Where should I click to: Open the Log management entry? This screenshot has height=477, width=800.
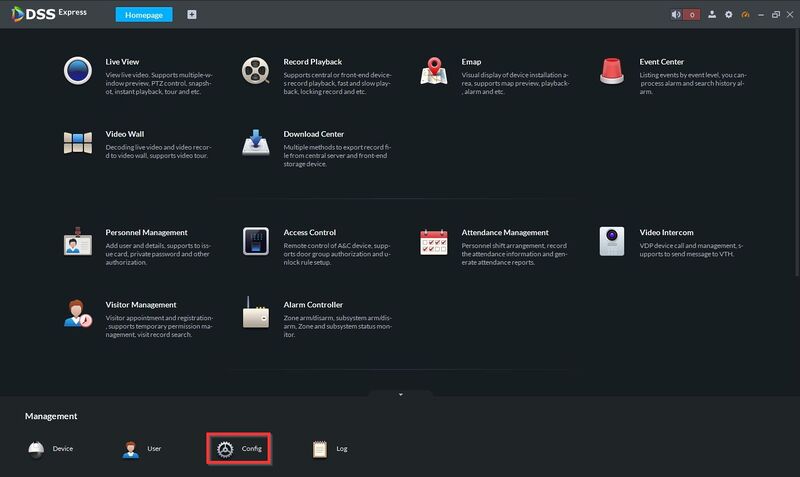(330, 449)
